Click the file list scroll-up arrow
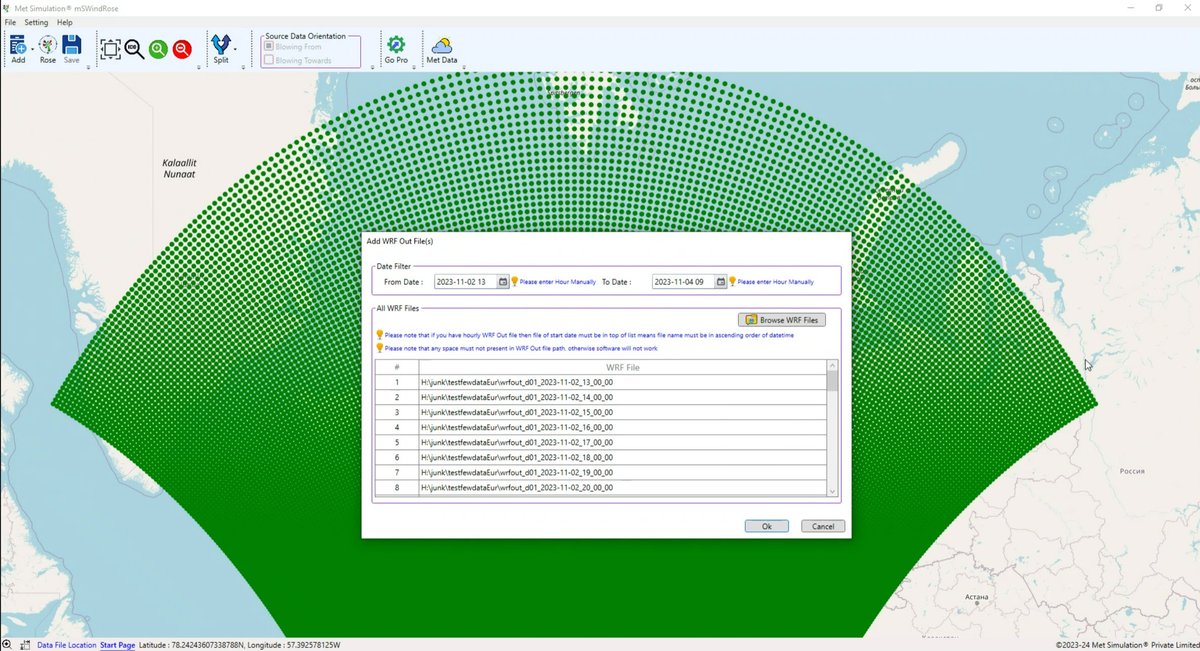 click(833, 365)
